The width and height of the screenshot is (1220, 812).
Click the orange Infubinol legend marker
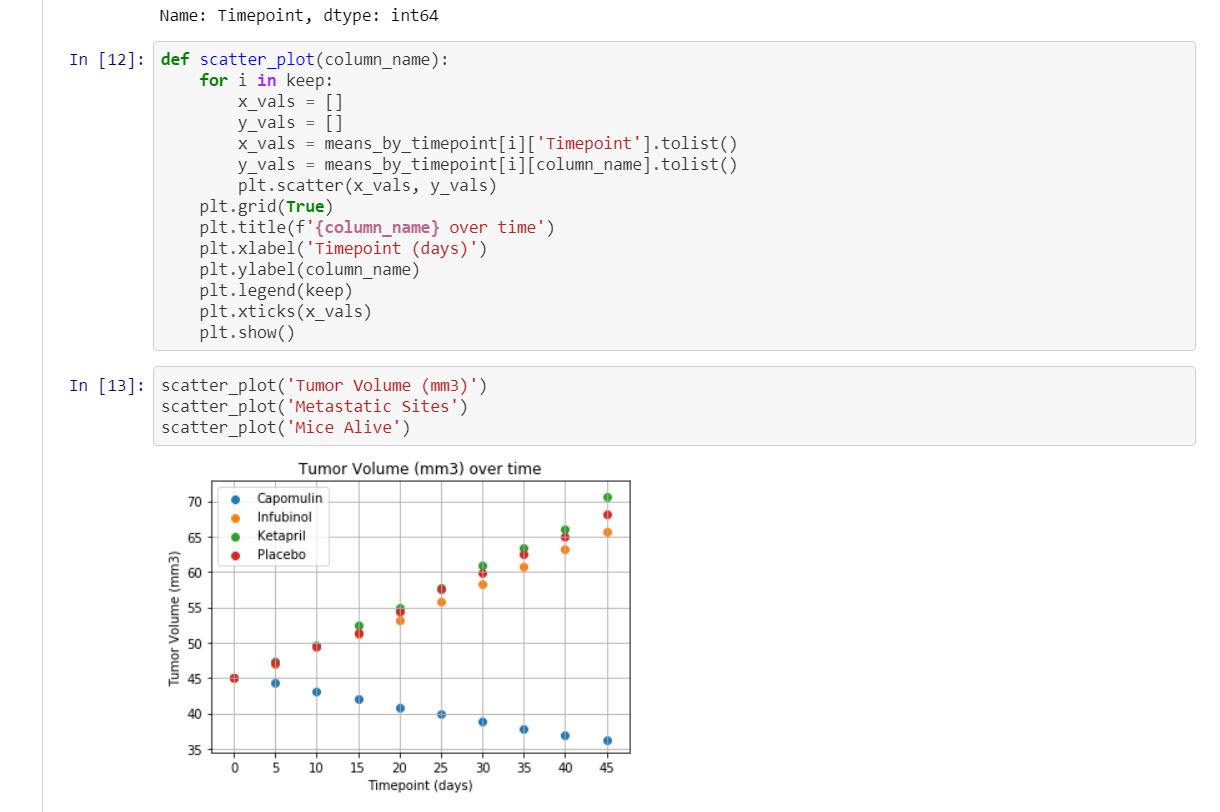235,518
